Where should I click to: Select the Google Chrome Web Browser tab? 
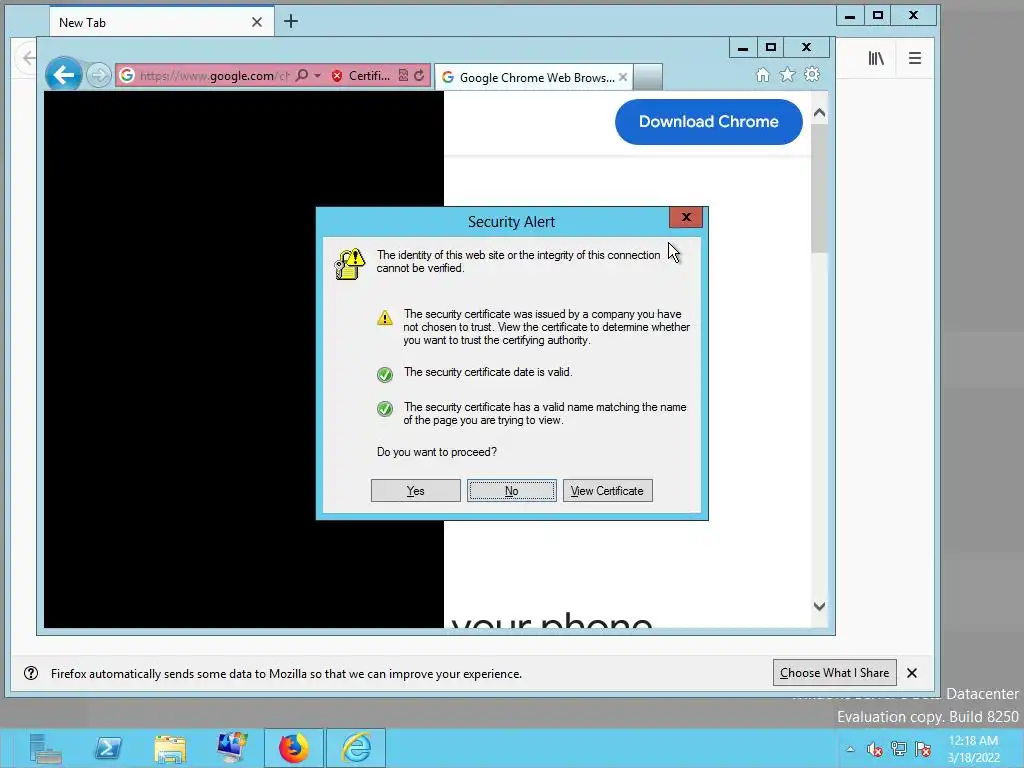click(533, 78)
